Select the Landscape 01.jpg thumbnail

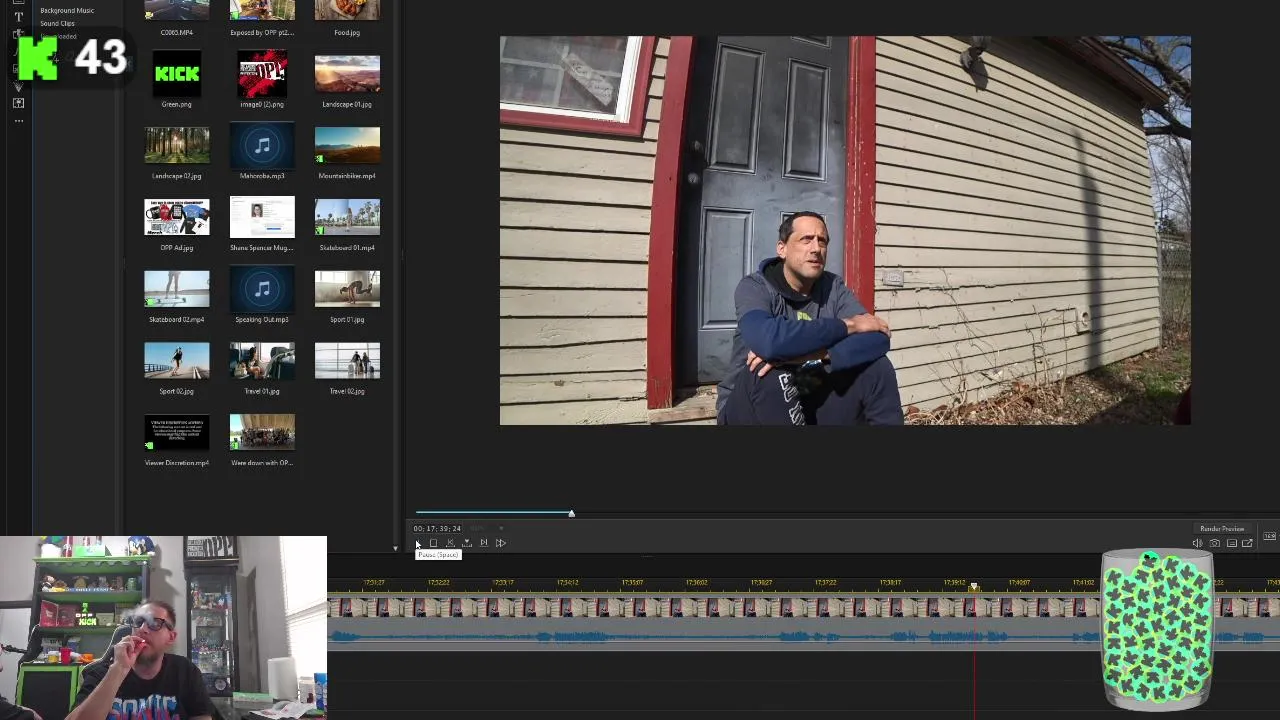pyautogui.click(x=347, y=74)
